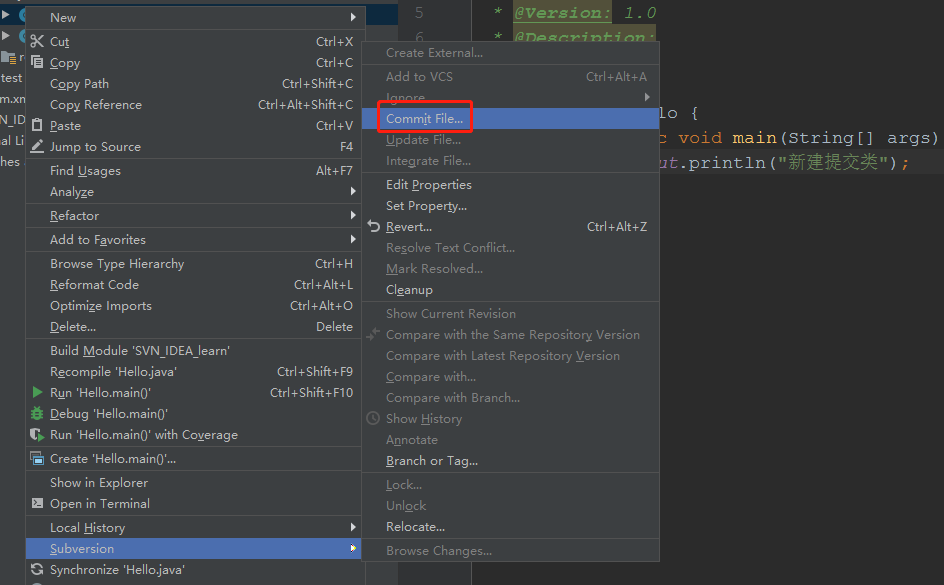Select Reformat Code
This screenshot has width=944, height=585.
pos(193,285)
